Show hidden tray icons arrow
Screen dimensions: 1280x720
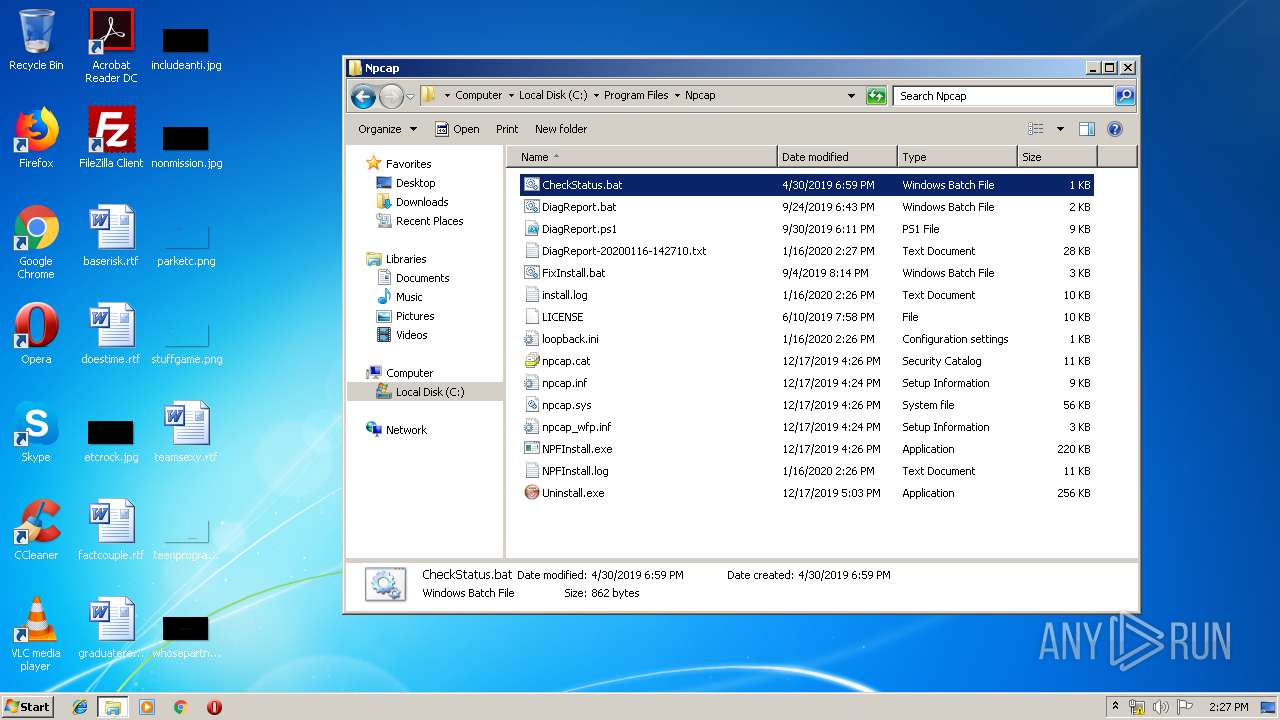tap(1115, 707)
